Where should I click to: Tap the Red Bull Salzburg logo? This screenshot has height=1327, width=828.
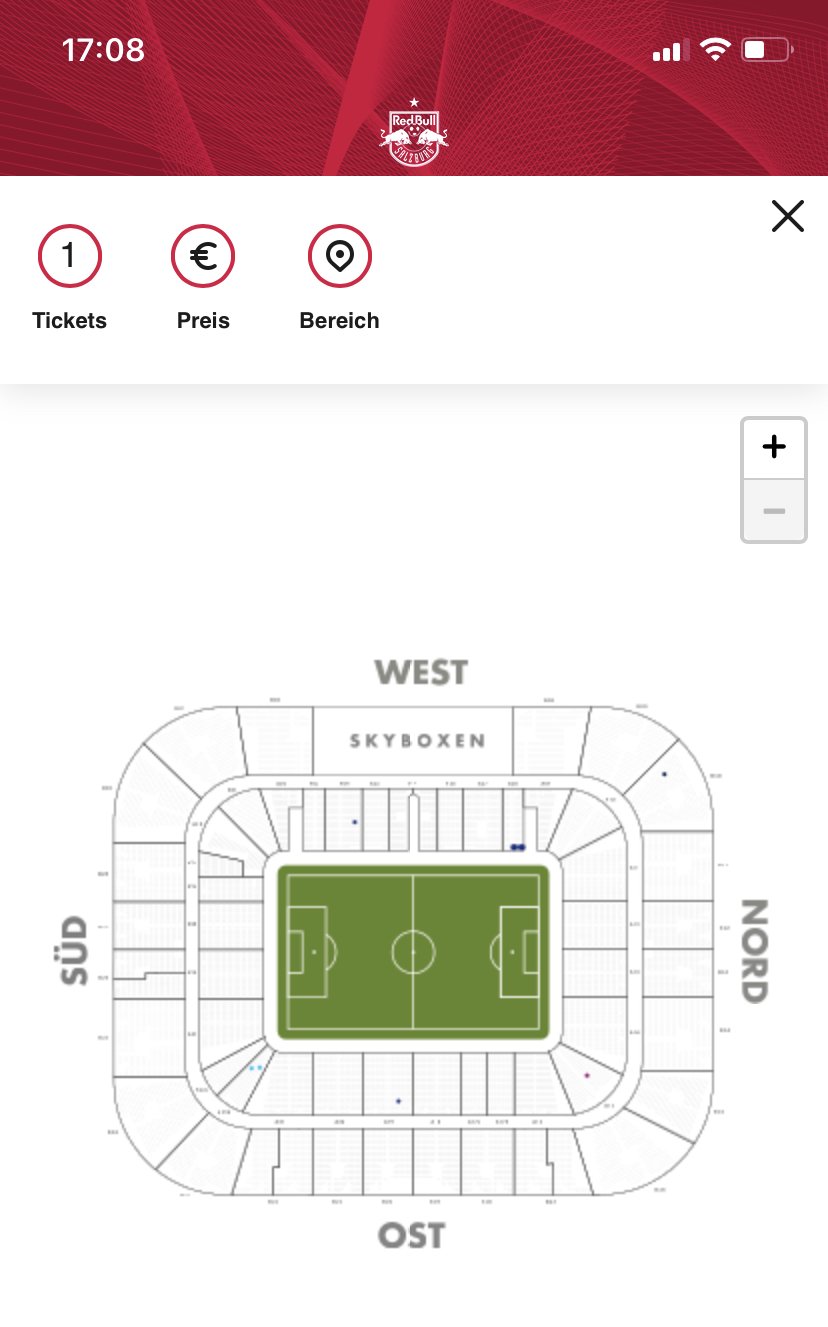click(x=414, y=134)
